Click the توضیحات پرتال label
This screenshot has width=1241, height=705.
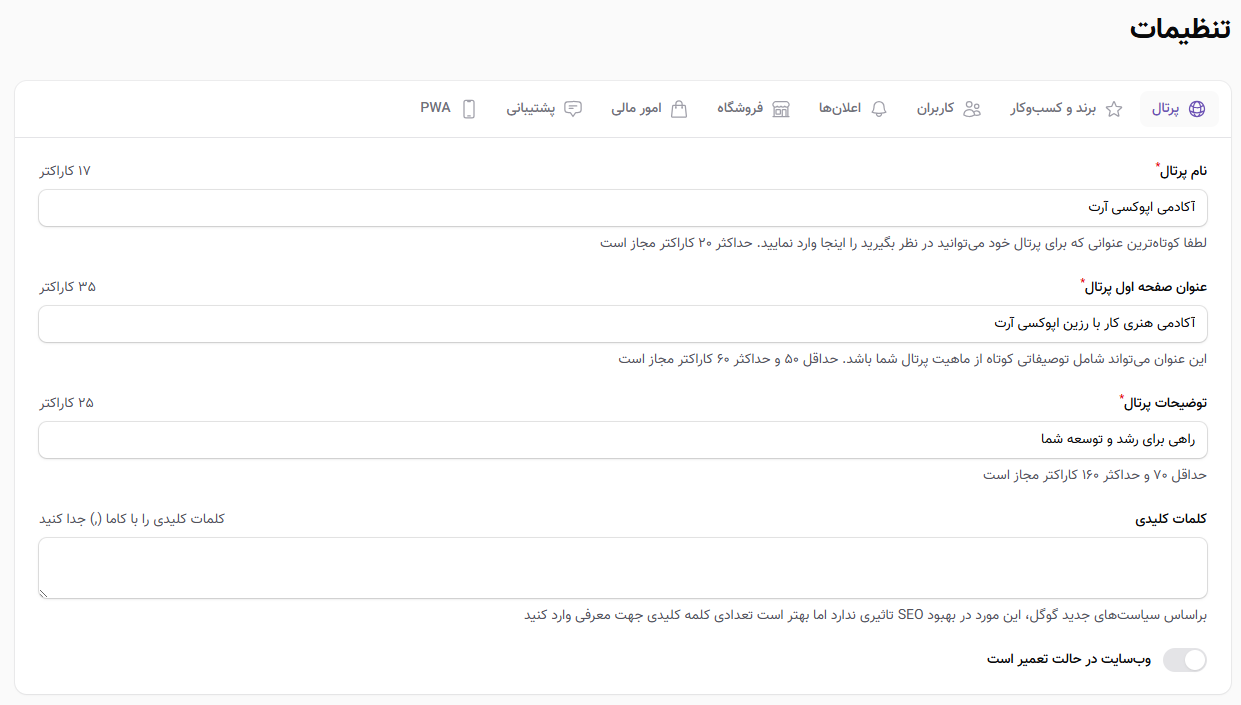pyautogui.click(x=1165, y=404)
